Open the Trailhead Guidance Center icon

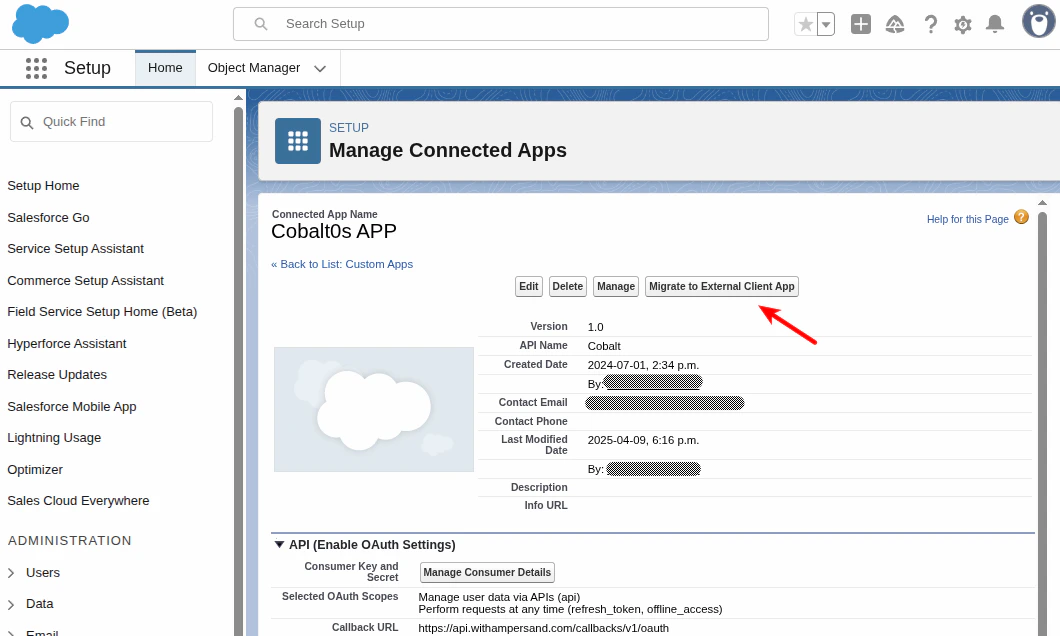point(895,23)
